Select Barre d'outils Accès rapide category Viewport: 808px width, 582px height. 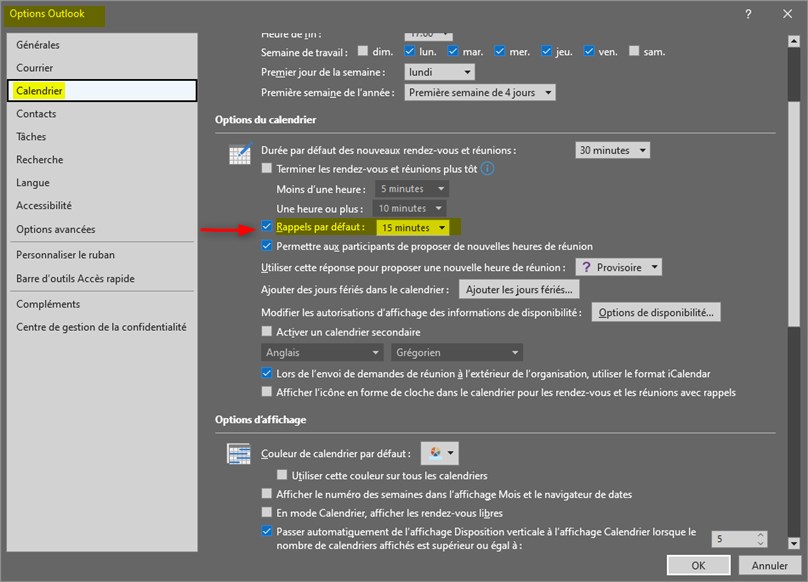point(102,278)
